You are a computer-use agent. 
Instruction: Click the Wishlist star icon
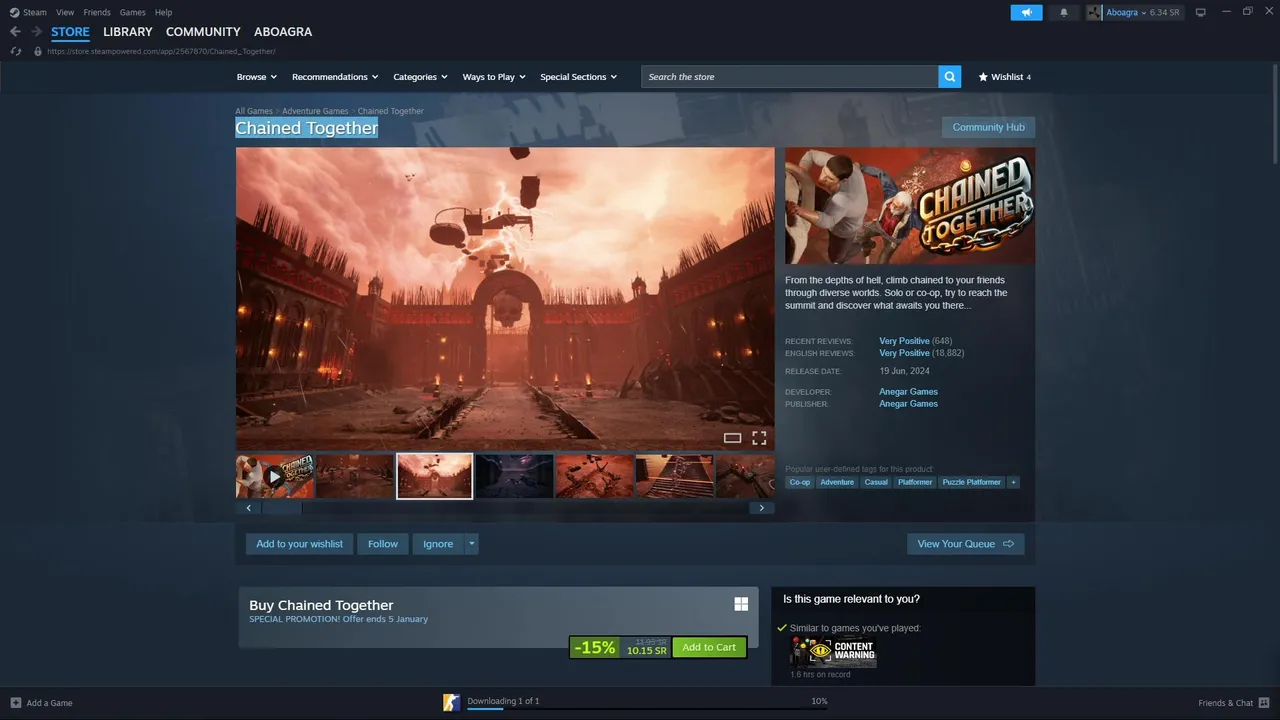[x=983, y=77]
